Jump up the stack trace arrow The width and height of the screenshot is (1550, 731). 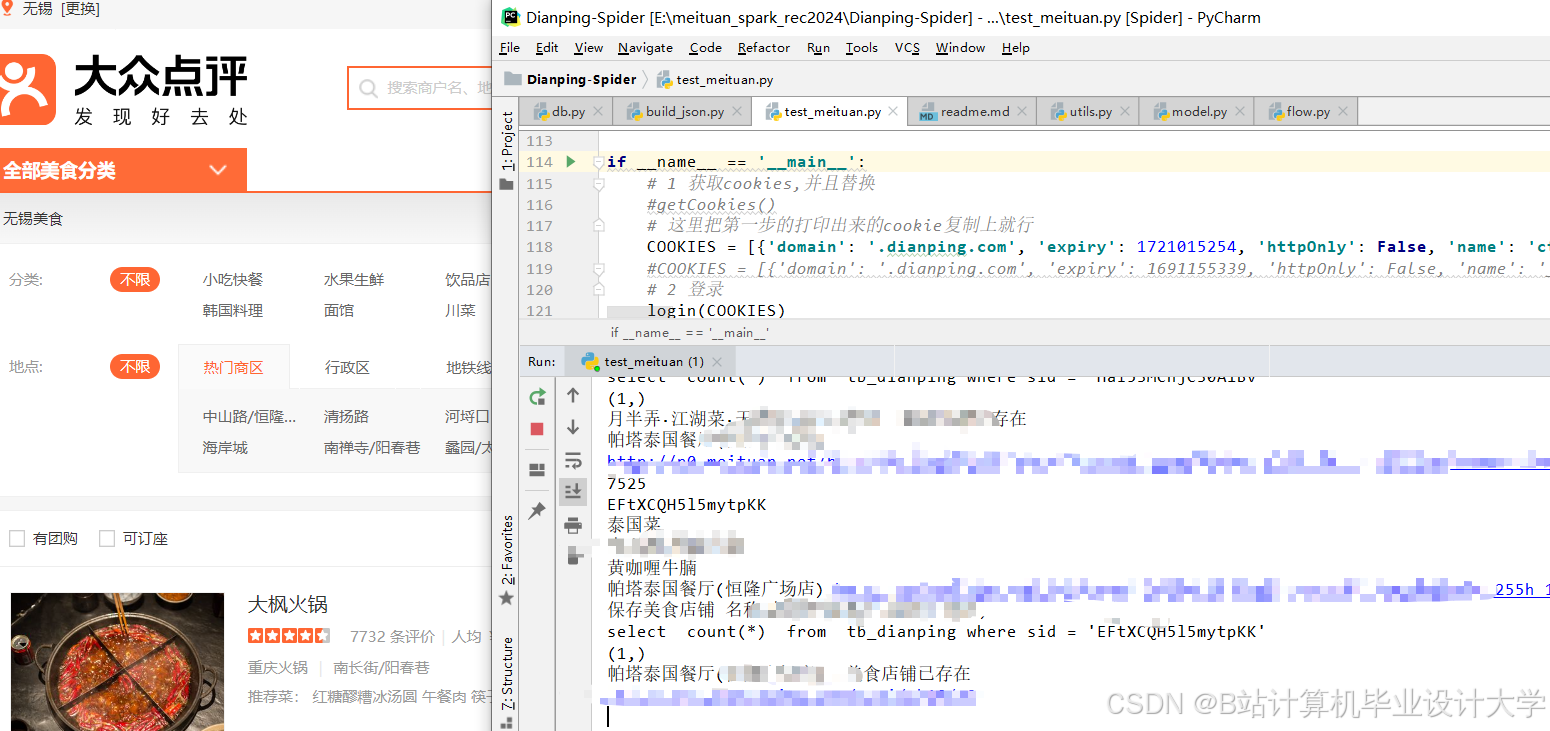(x=573, y=395)
